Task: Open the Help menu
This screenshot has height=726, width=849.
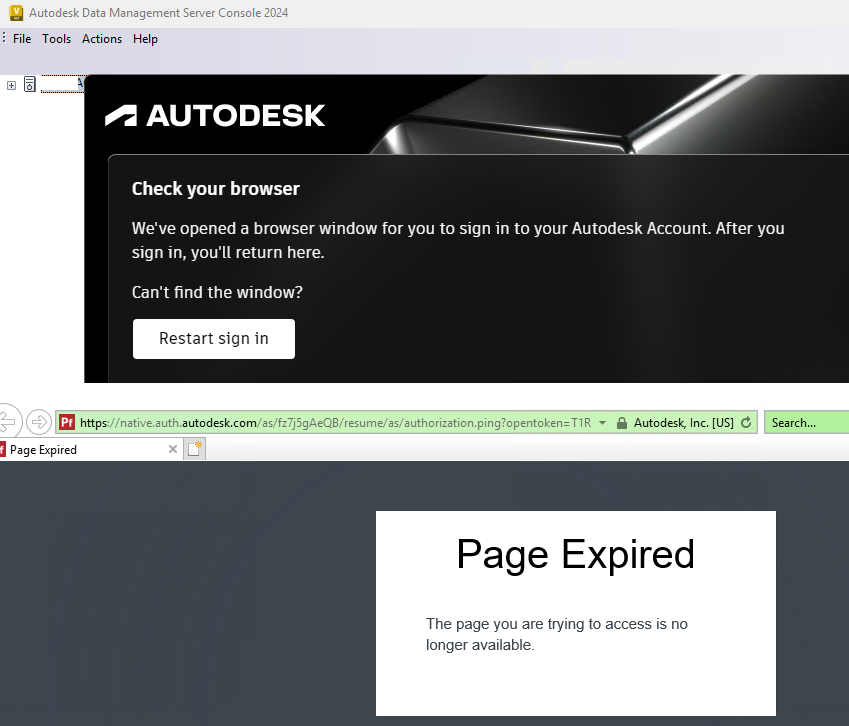Action: (145, 39)
